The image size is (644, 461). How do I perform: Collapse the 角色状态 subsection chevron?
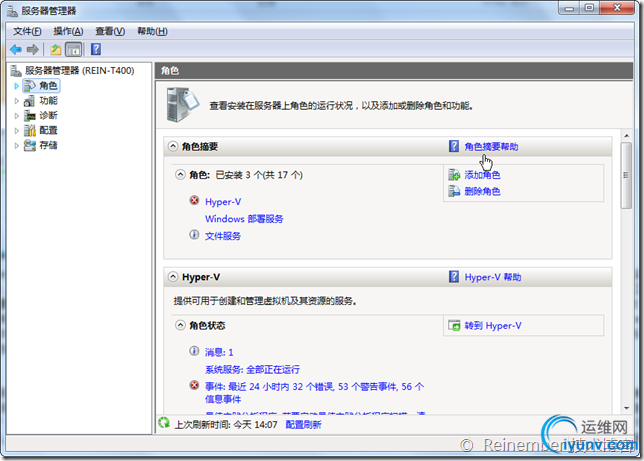tap(180, 325)
